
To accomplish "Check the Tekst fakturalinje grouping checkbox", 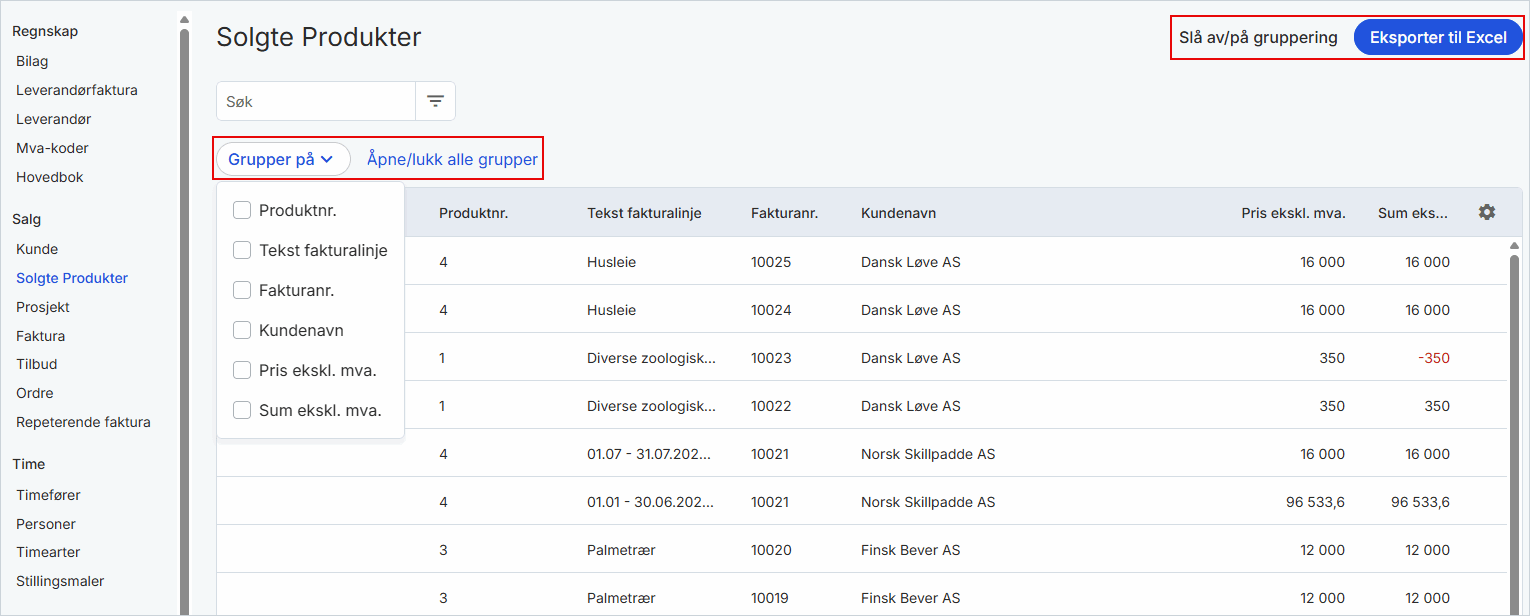I will pyautogui.click(x=242, y=250).
